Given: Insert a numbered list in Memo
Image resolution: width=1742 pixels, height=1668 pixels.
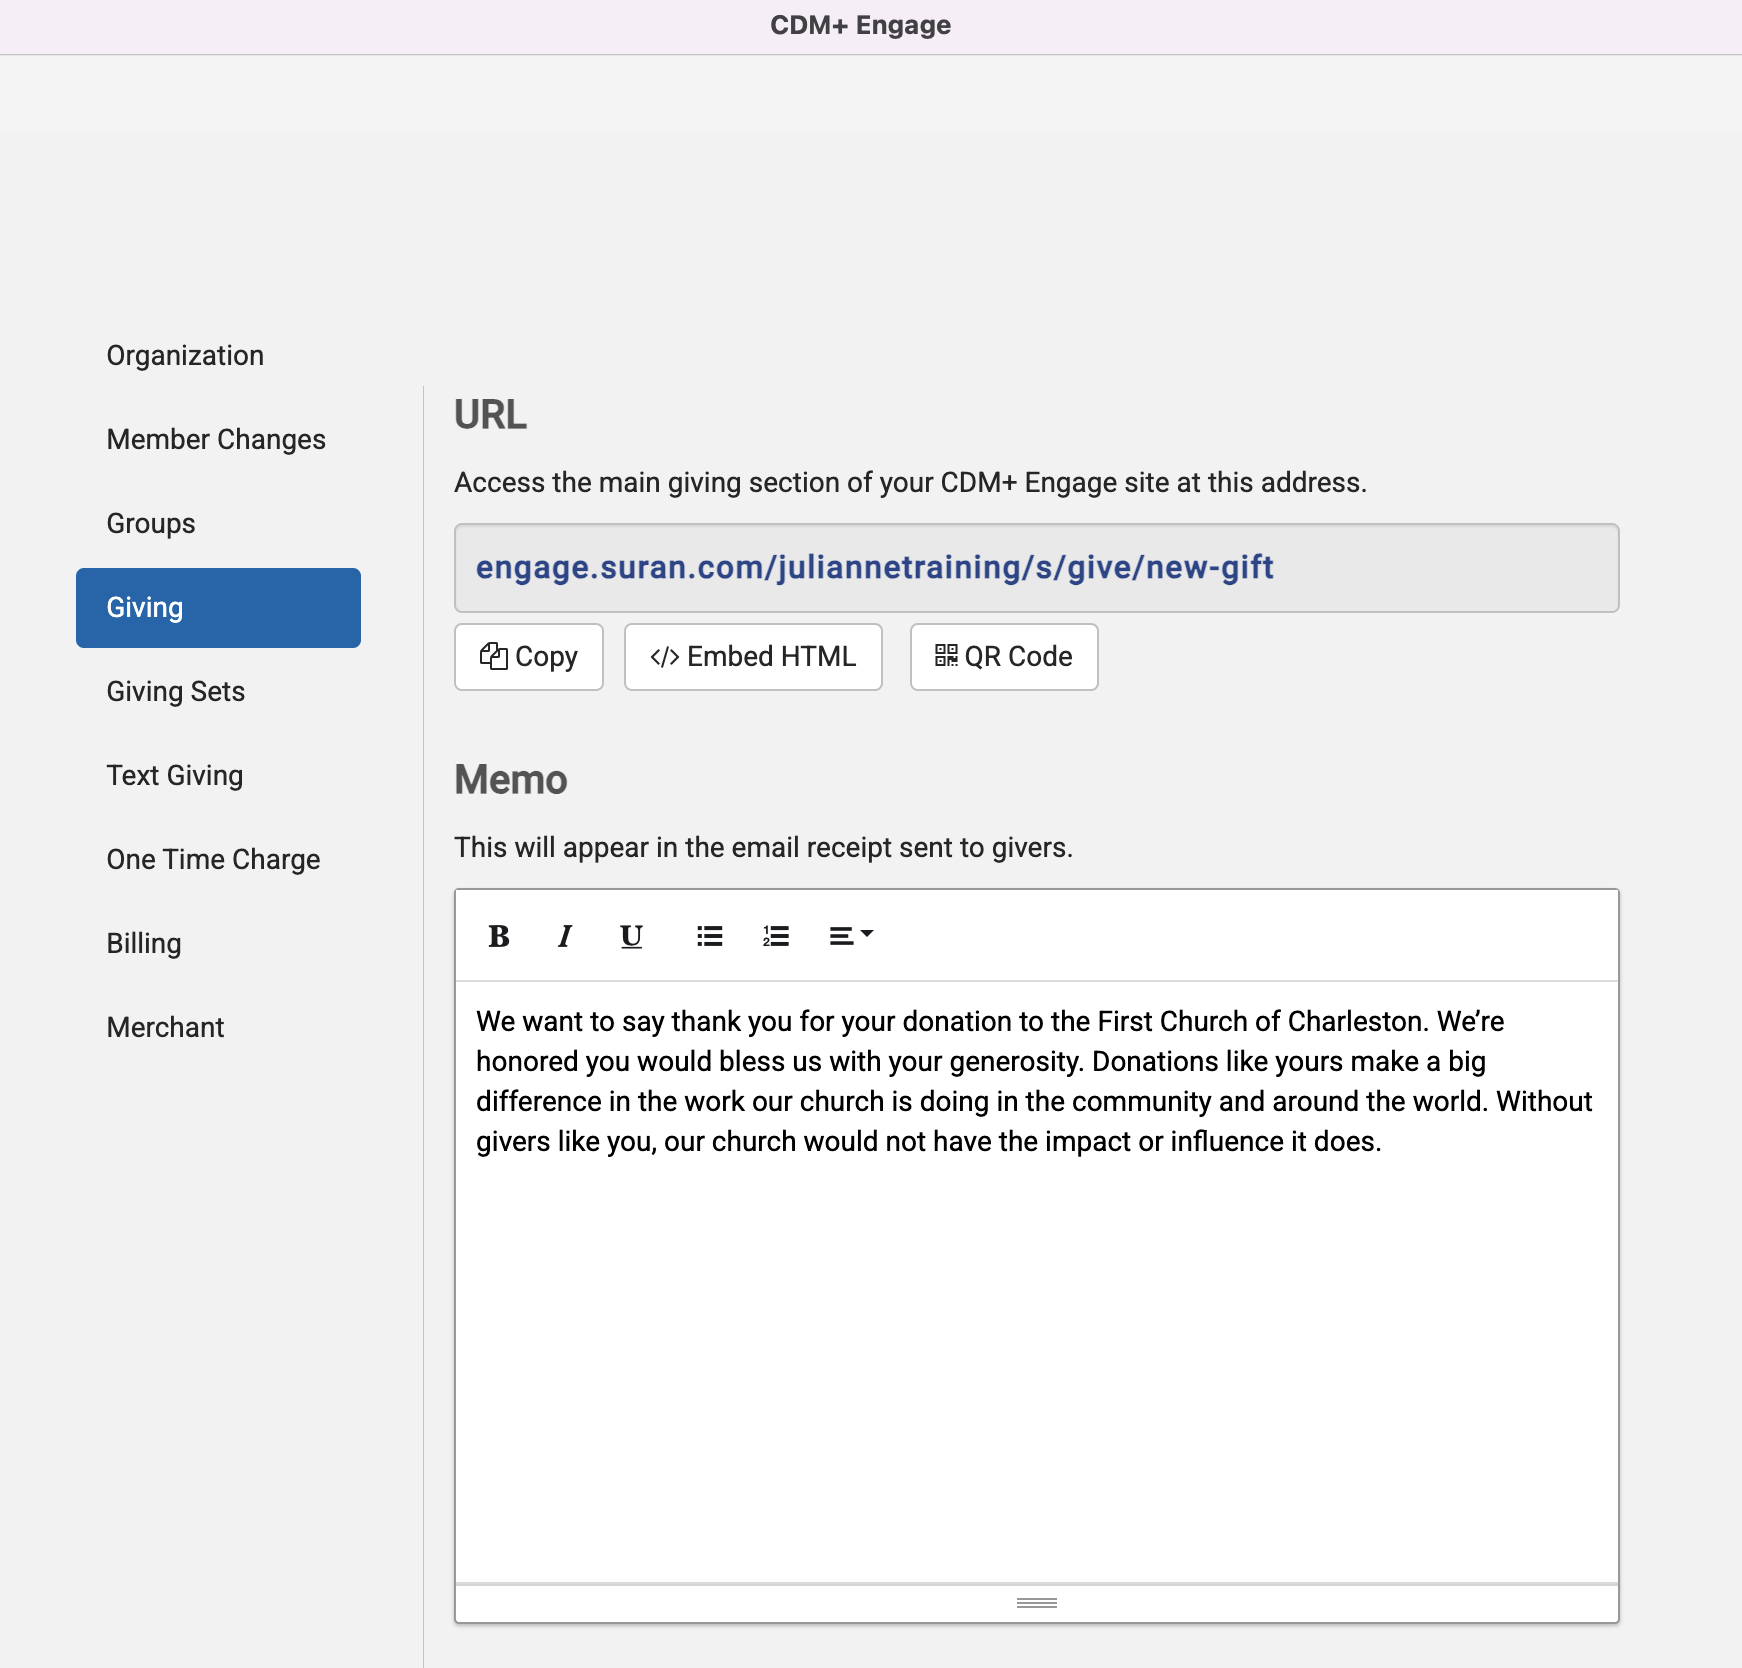Looking at the screenshot, I should pos(776,936).
